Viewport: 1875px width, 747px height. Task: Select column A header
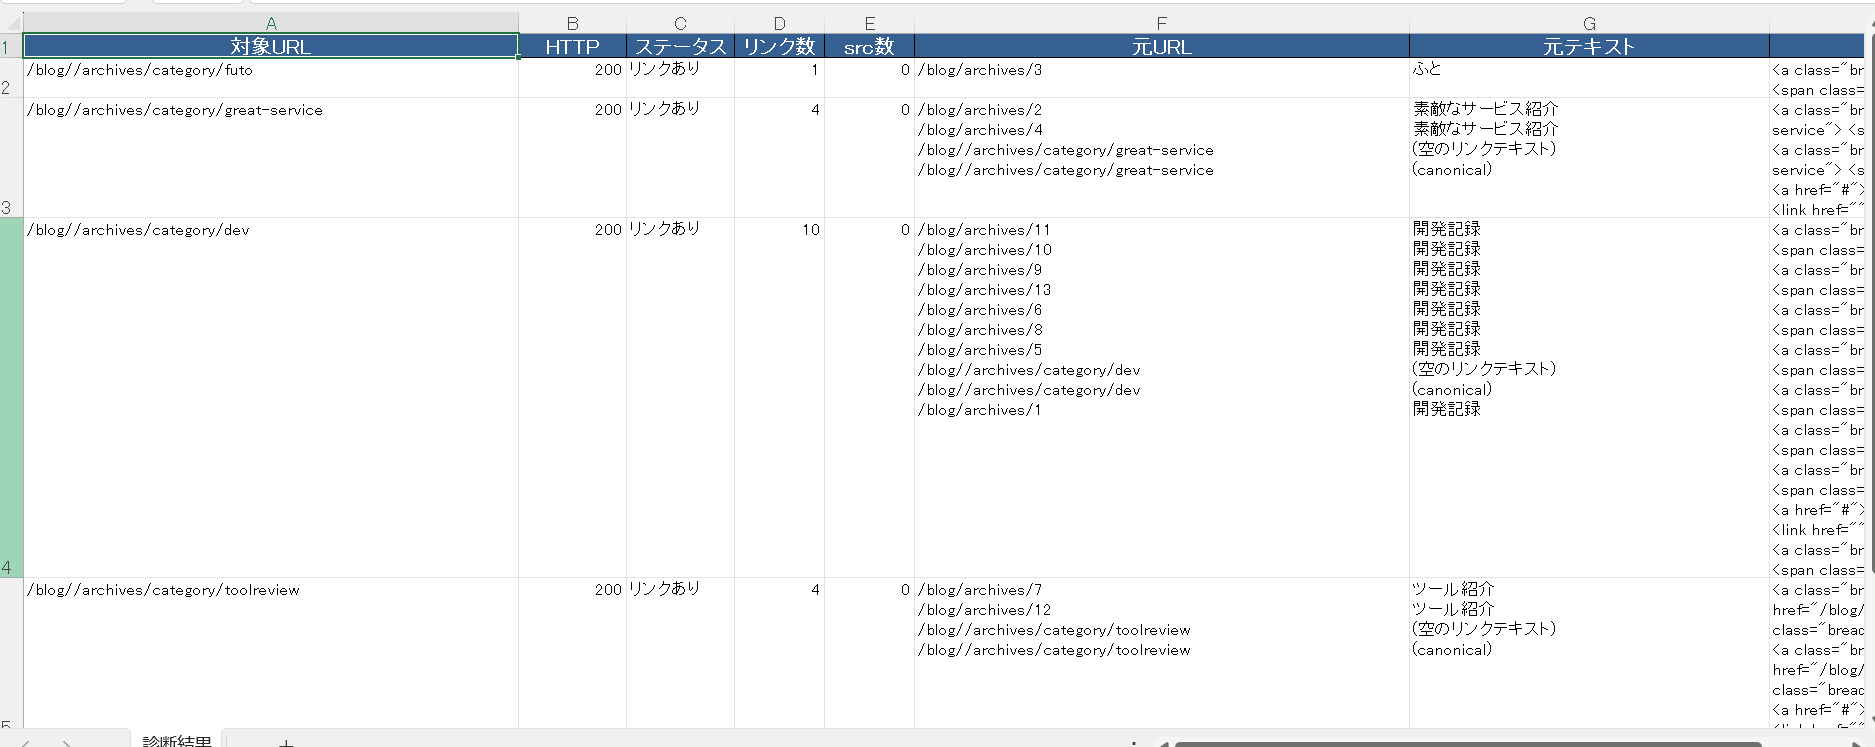270,23
